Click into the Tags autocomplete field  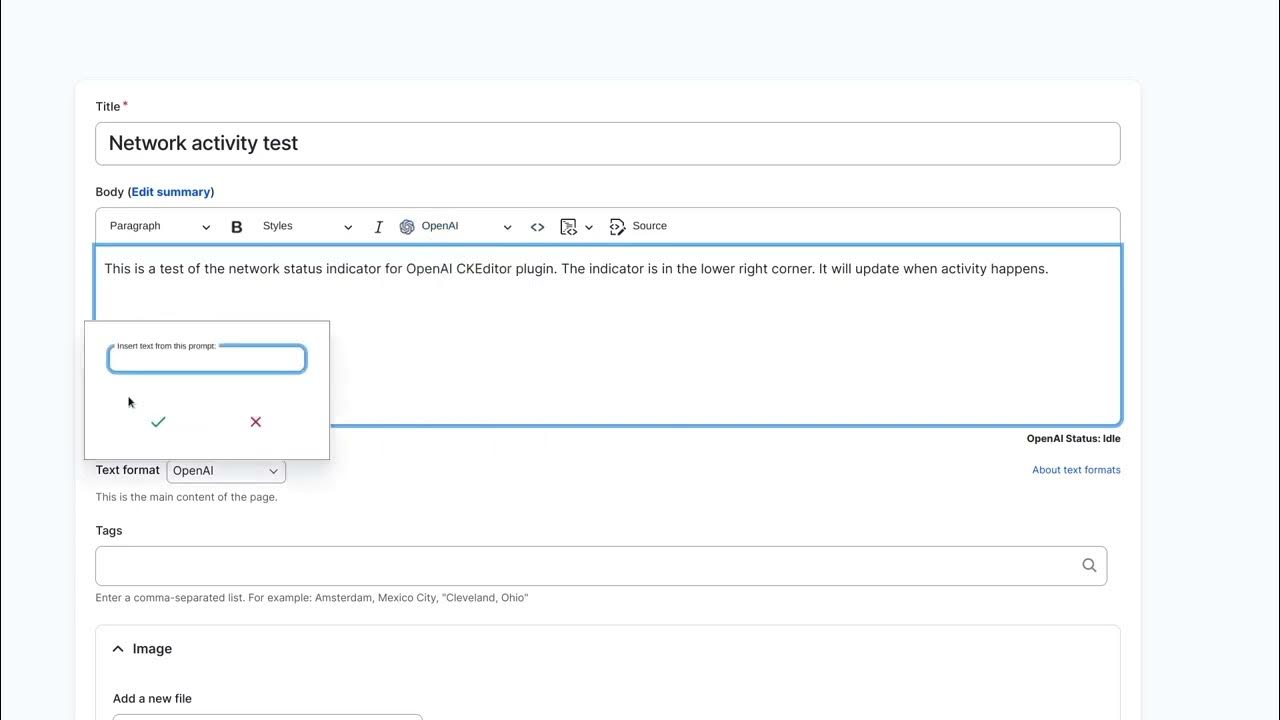tap(601, 566)
